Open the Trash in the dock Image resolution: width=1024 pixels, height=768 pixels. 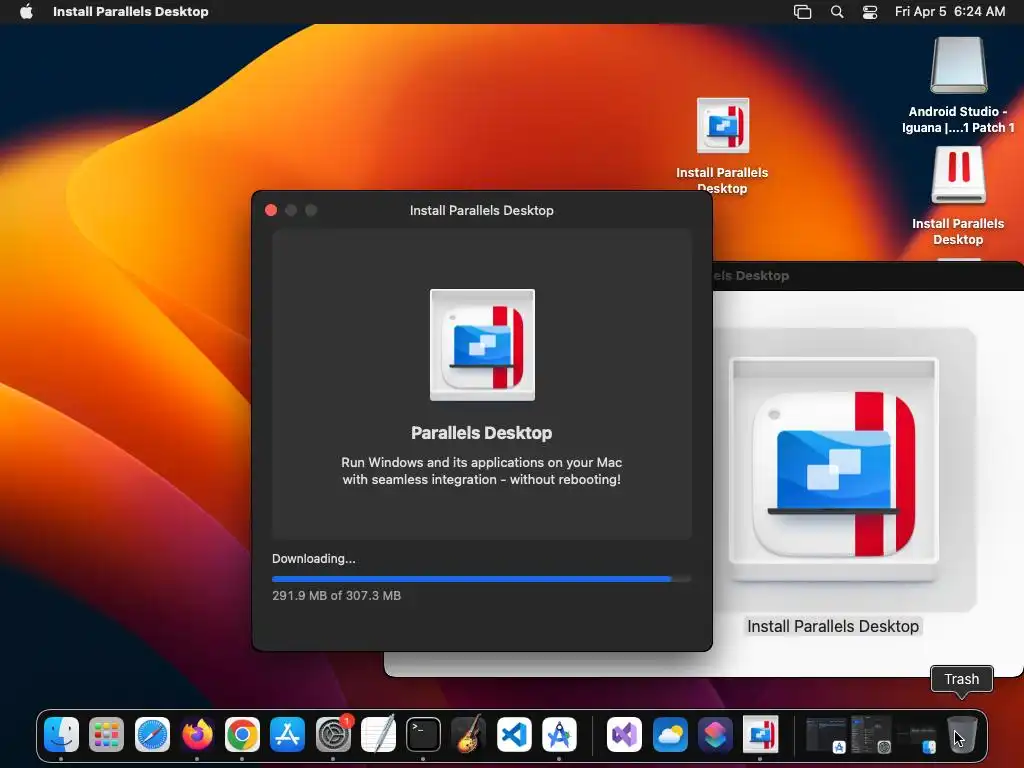tap(962, 735)
